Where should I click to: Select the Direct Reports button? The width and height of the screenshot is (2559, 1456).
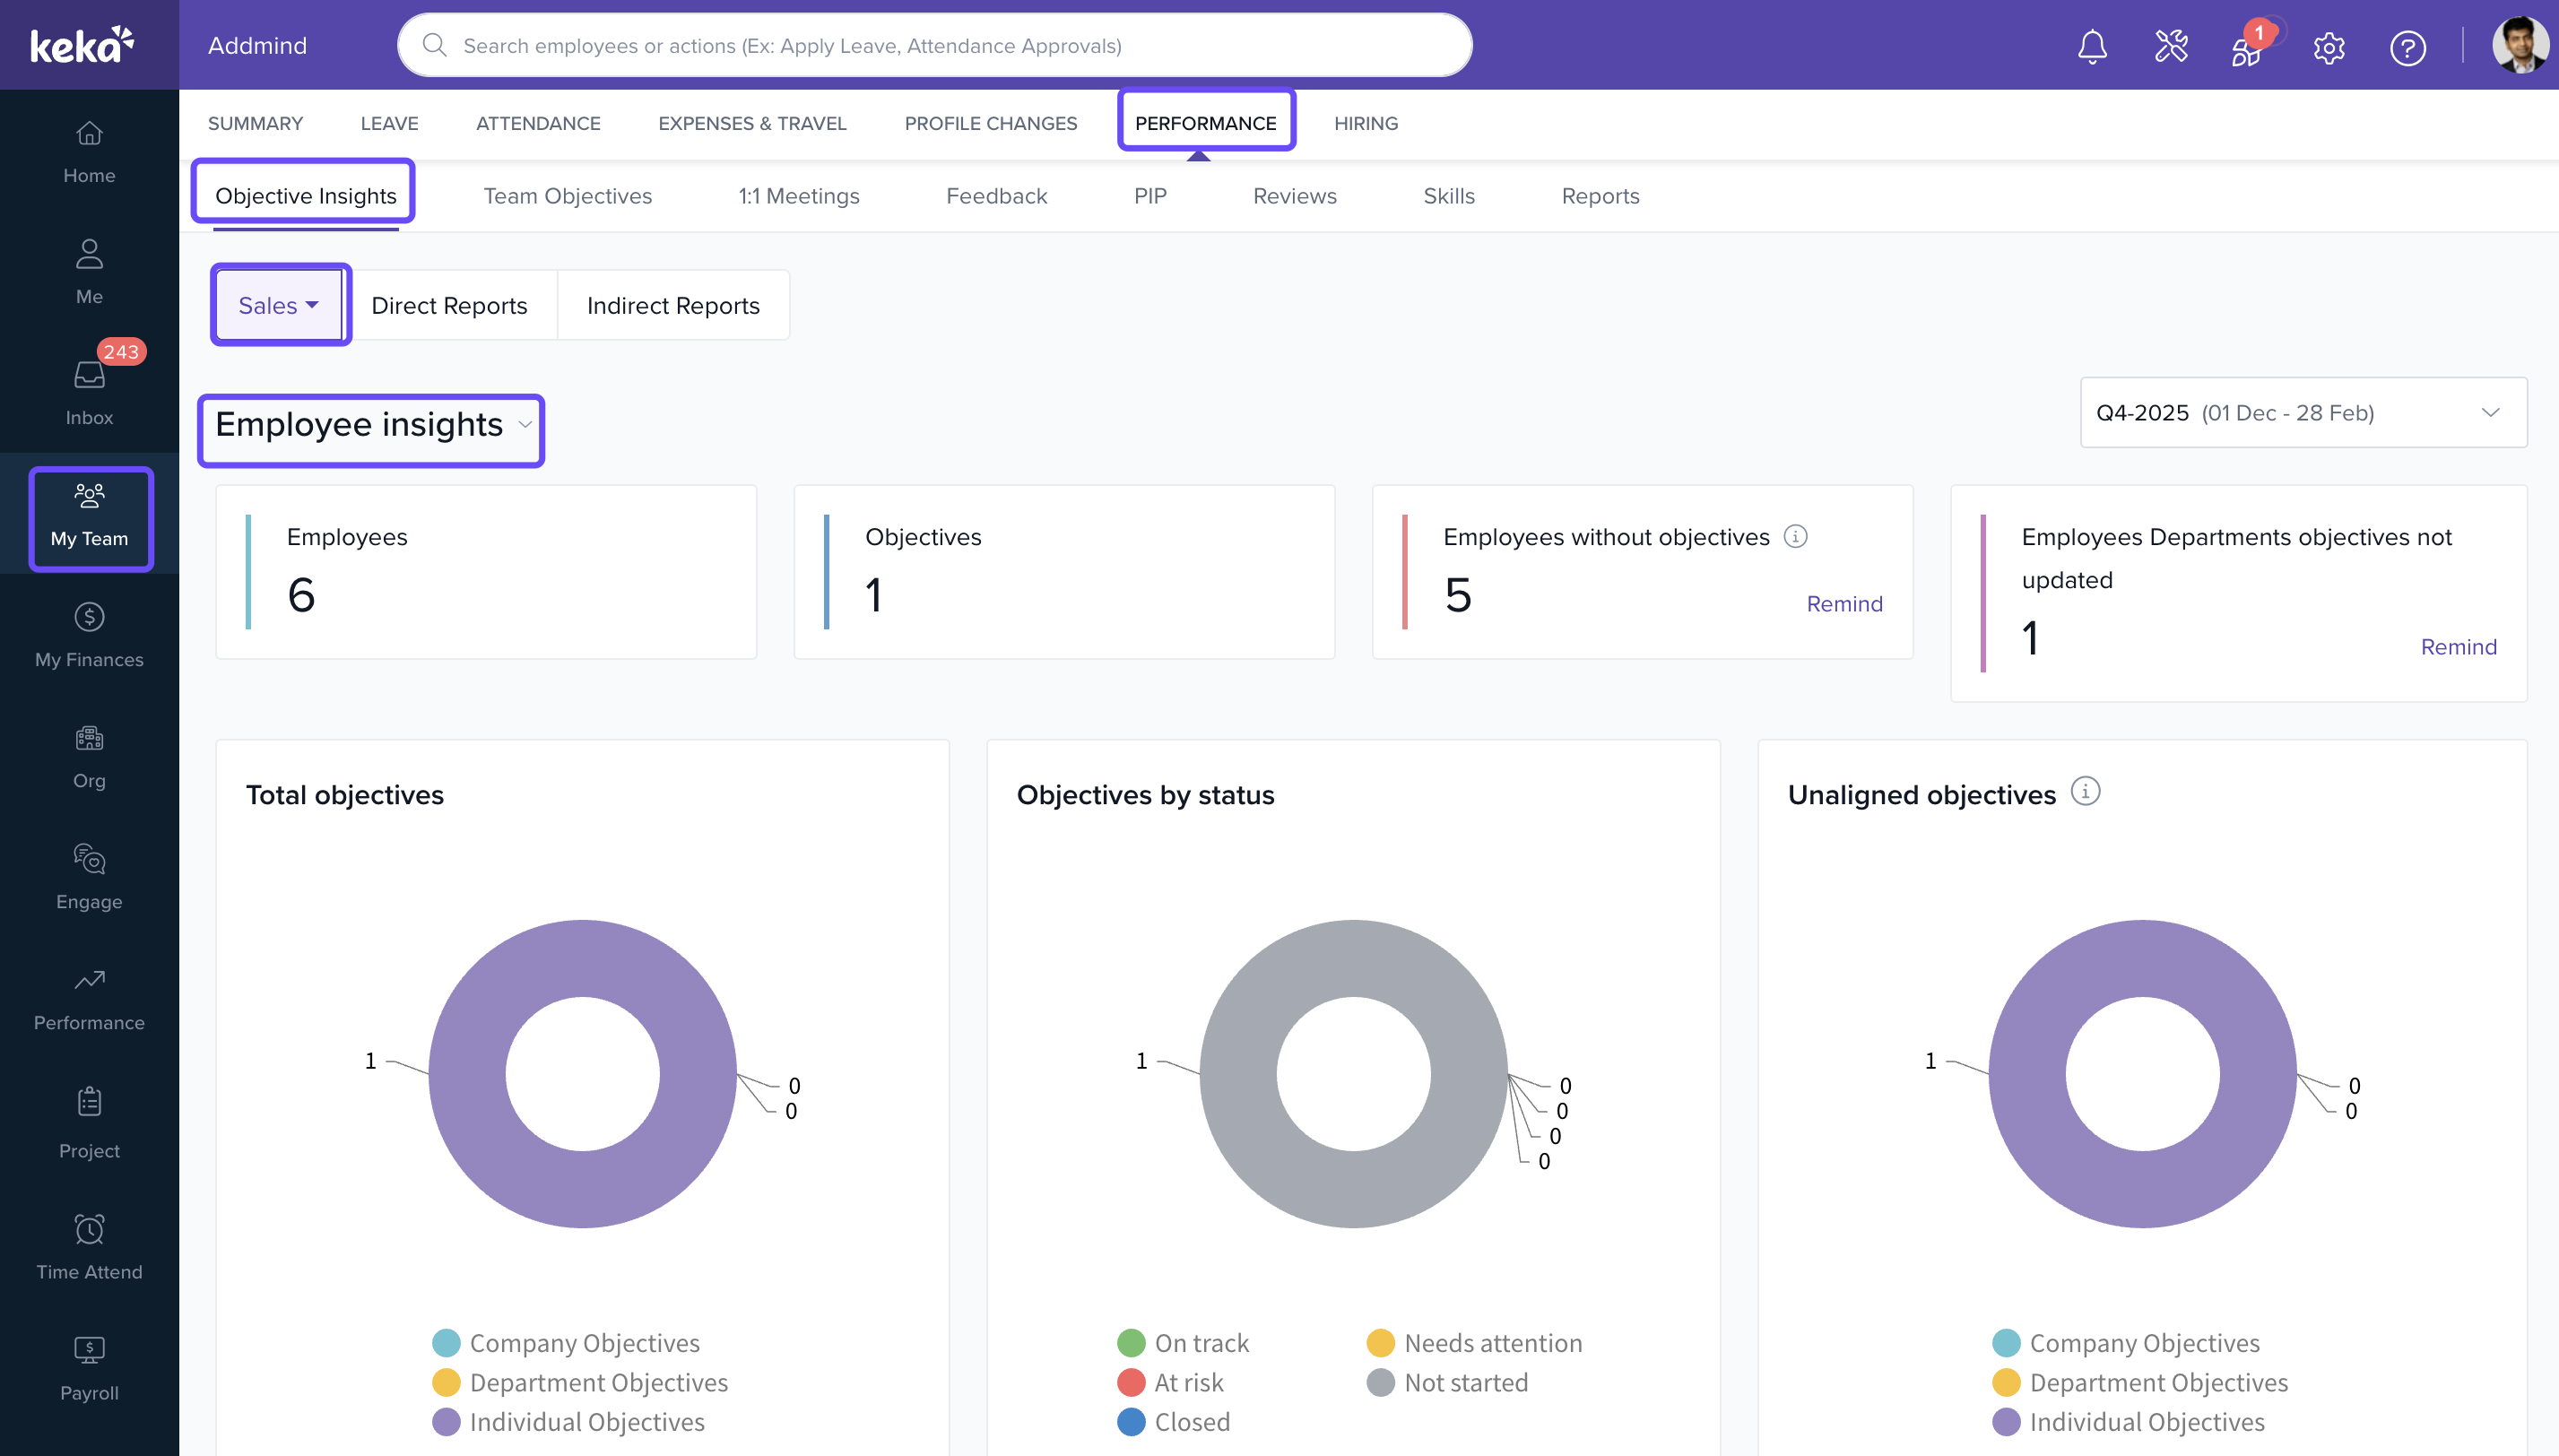click(449, 306)
